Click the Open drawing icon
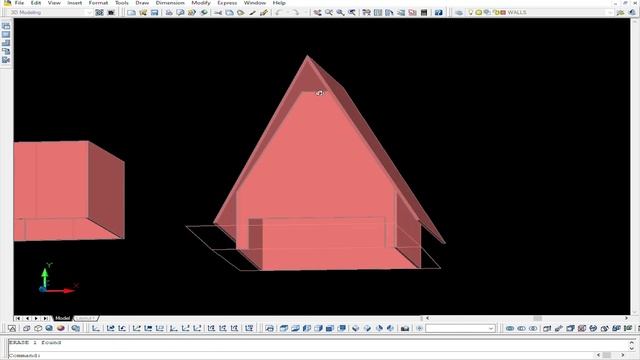Viewport: 640px width, 360px height. [x=143, y=13]
